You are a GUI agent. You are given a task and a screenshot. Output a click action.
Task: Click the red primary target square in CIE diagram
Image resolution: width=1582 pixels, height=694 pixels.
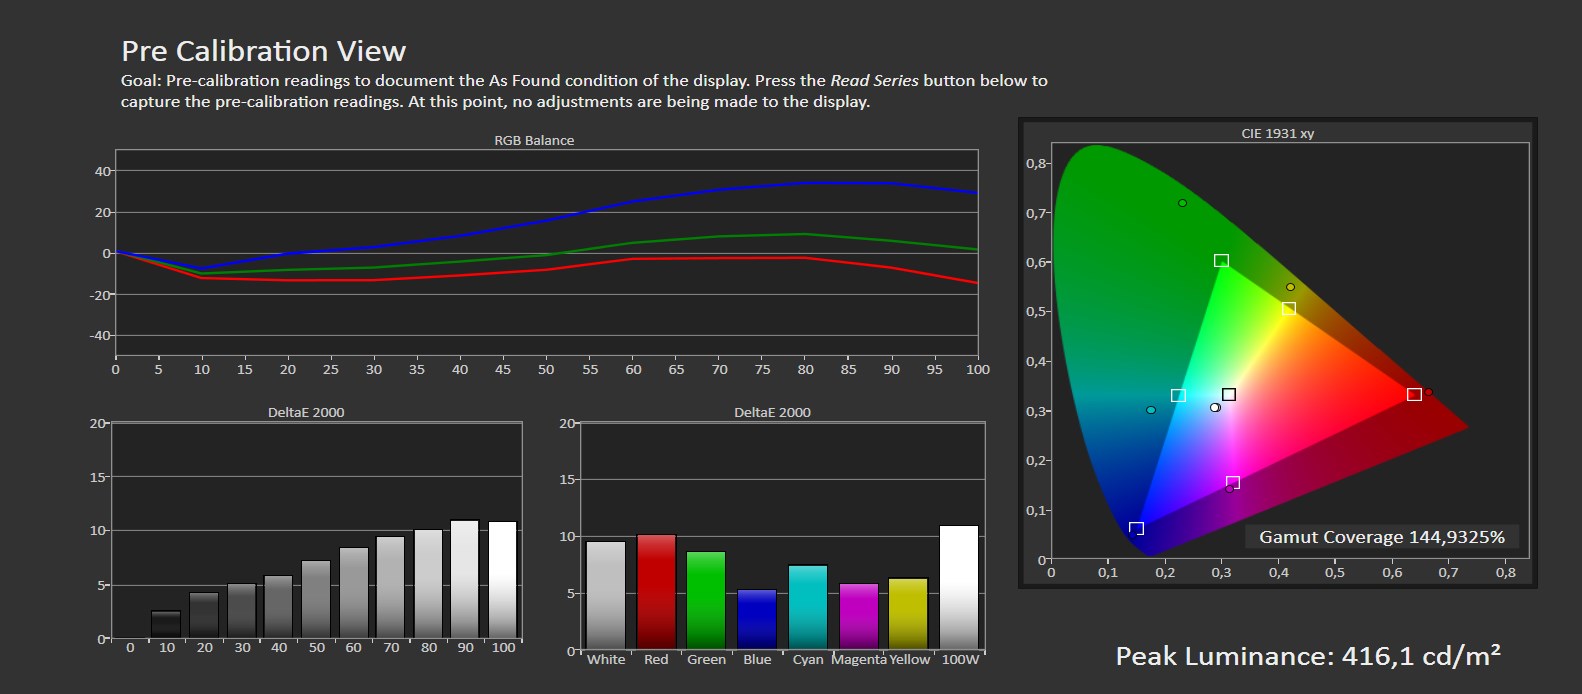point(1414,395)
